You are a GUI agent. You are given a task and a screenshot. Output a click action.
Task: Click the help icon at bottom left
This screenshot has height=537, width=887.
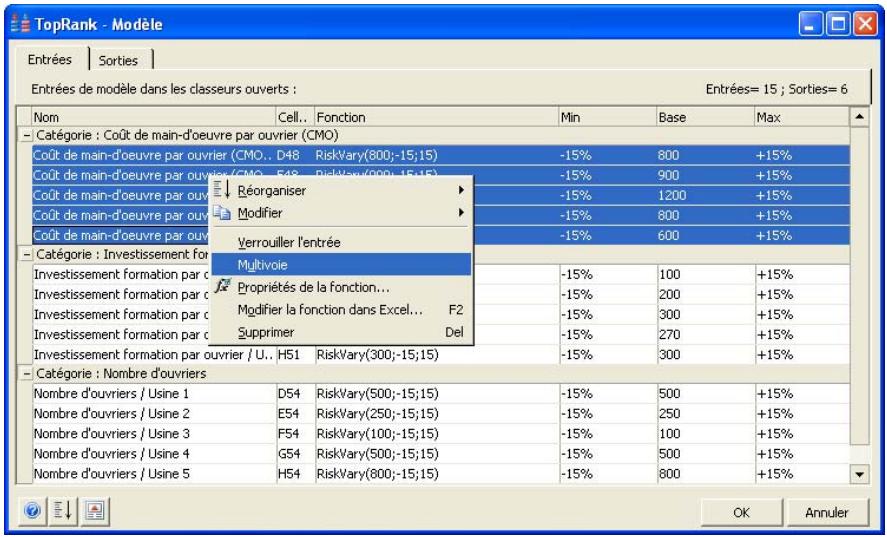[x=33, y=511]
